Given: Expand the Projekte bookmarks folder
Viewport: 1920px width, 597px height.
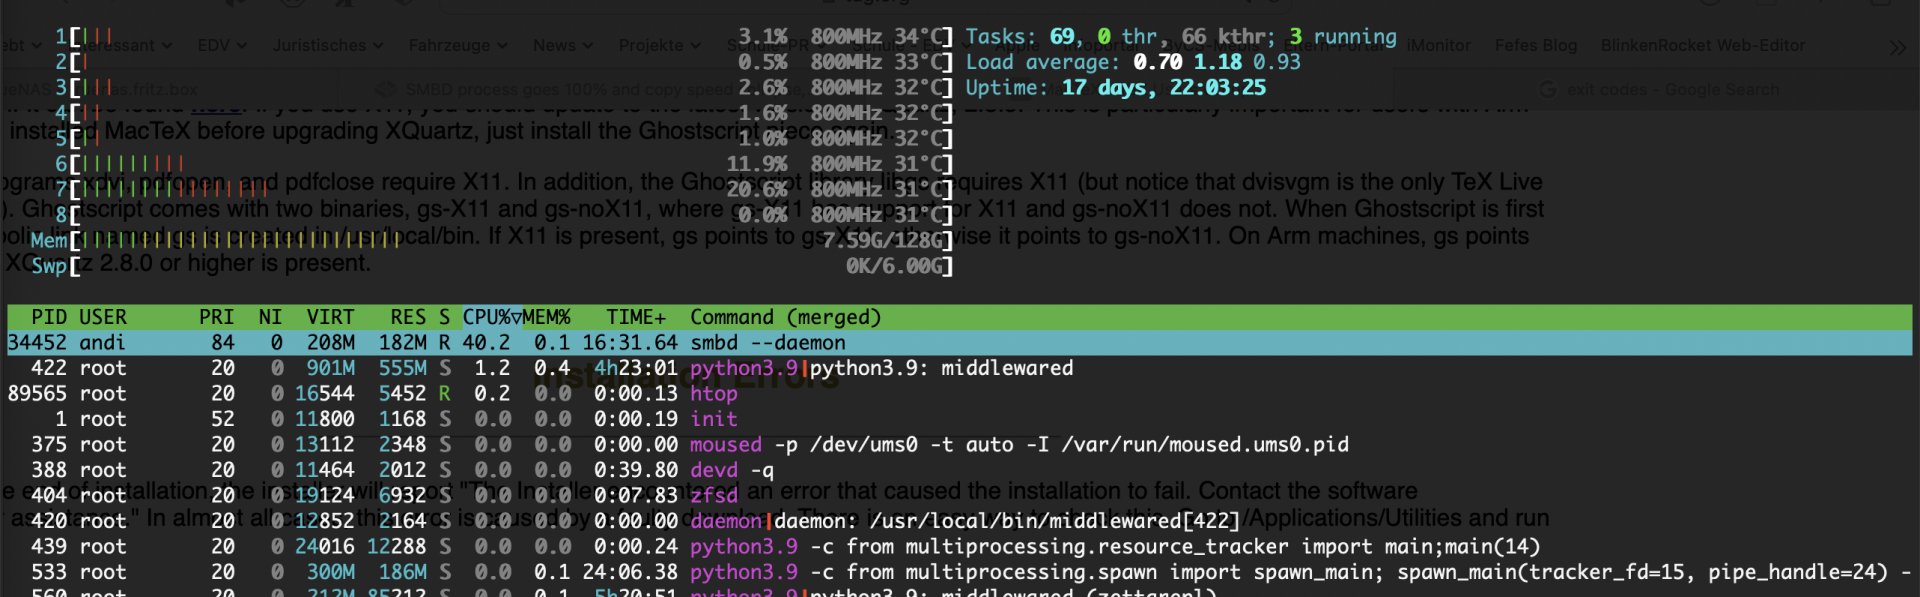Looking at the screenshot, I should click(x=659, y=46).
